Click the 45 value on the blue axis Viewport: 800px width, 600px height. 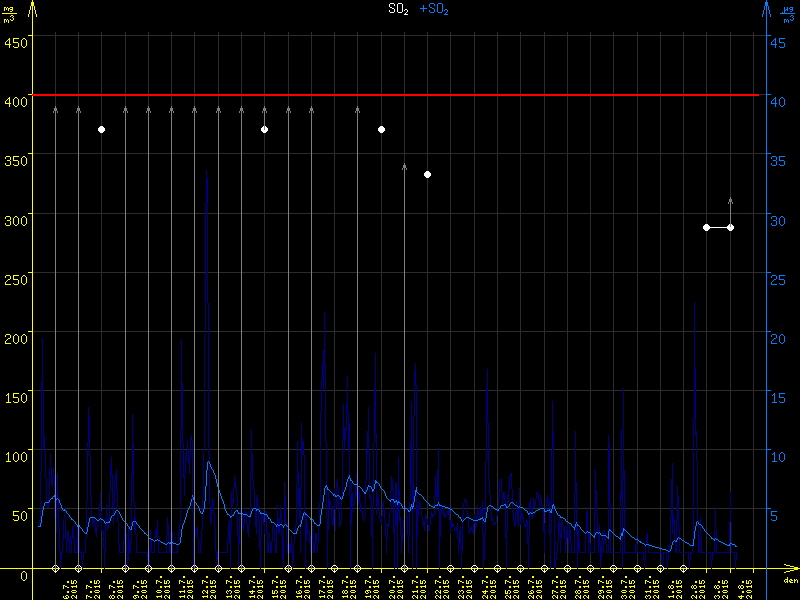click(x=781, y=42)
